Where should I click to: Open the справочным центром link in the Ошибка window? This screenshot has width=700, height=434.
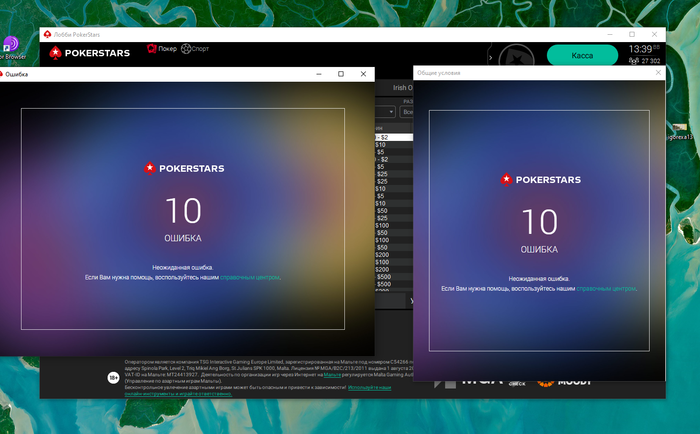(250, 277)
